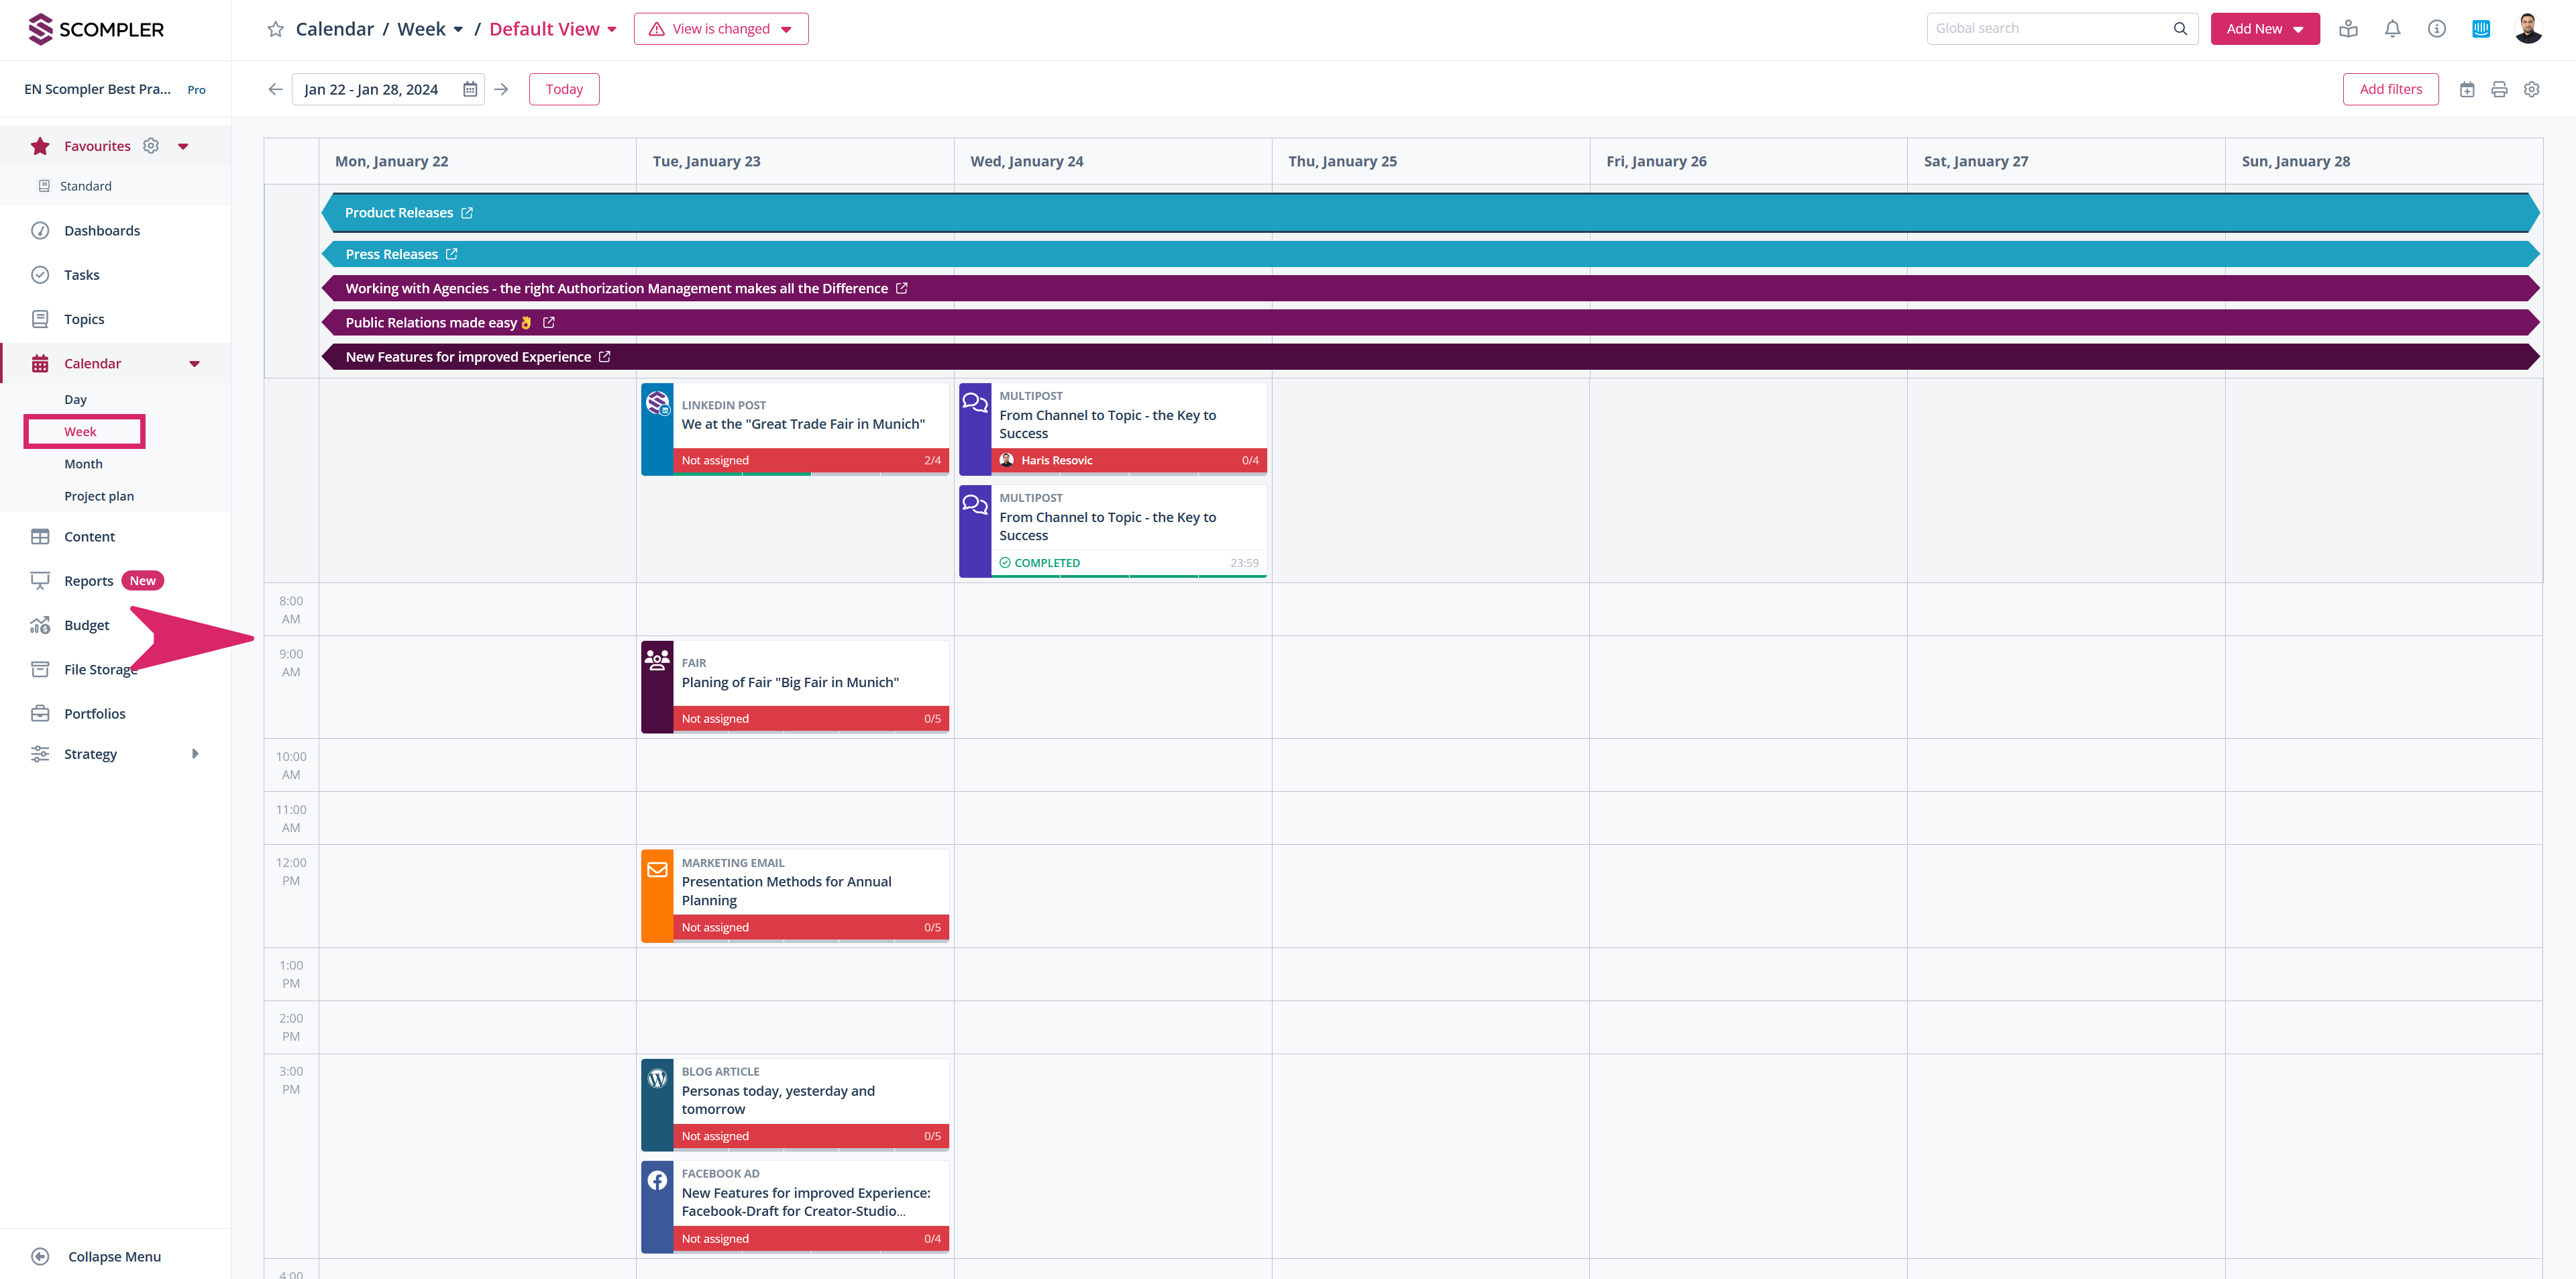Image resolution: width=2576 pixels, height=1279 pixels.
Task: Open Product Releases external link icon
Action: pos(467,213)
